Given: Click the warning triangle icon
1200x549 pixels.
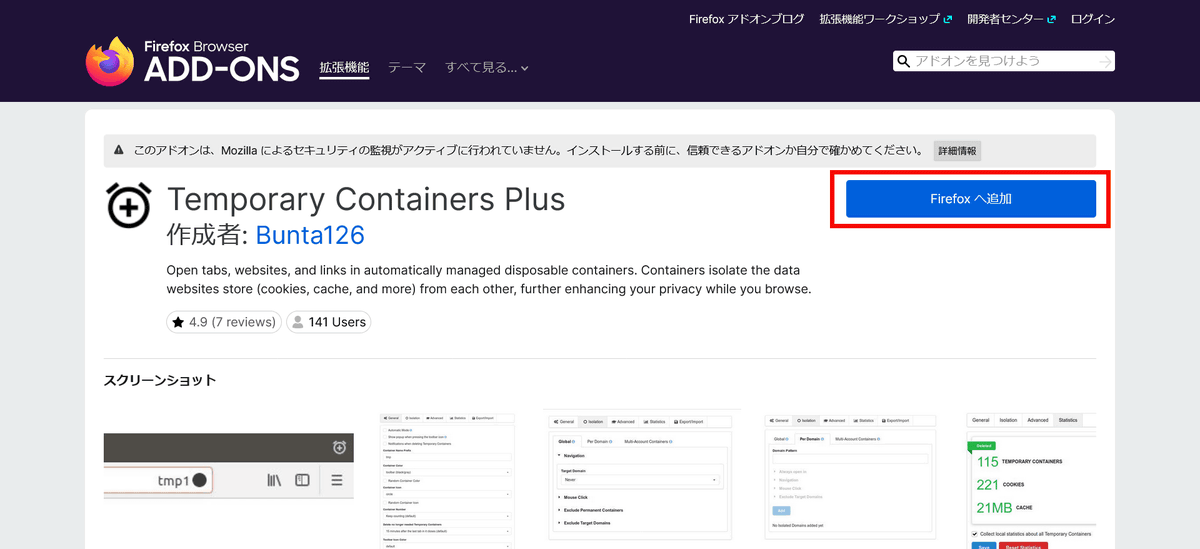Looking at the screenshot, I should [x=119, y=151].
